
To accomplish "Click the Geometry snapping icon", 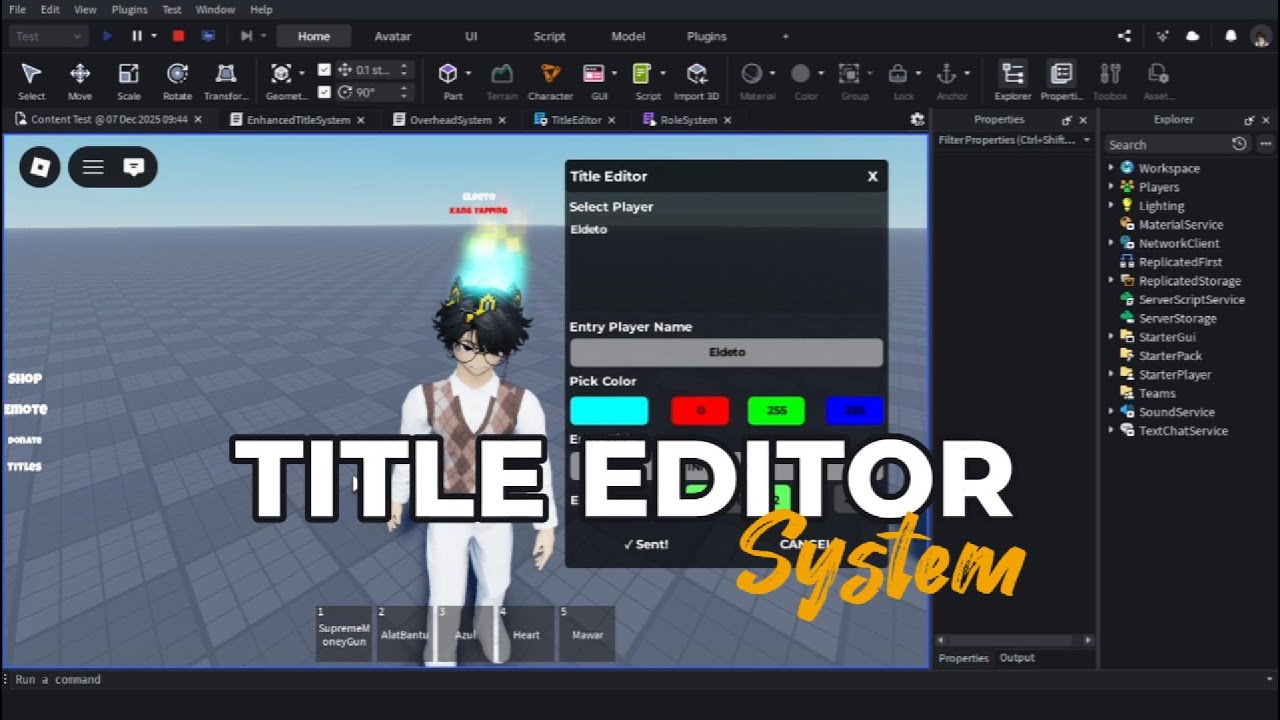I will pos(281,74).
